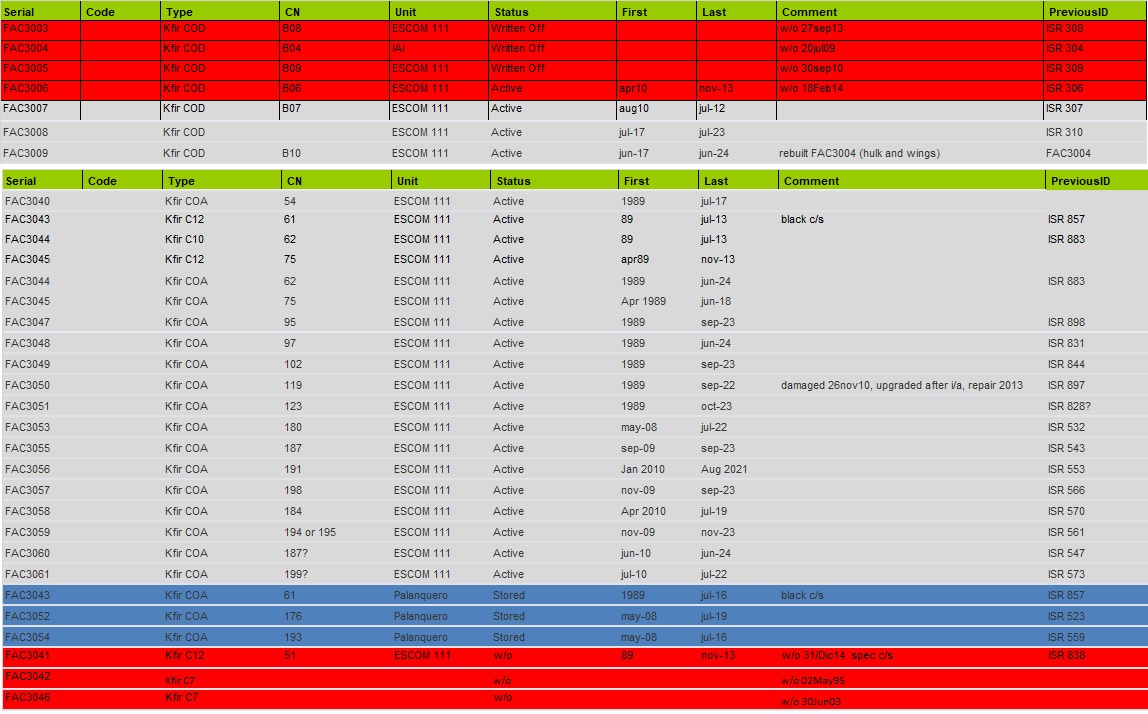Click CN value '199?'
1148x714 pixels.
(296, 575)
